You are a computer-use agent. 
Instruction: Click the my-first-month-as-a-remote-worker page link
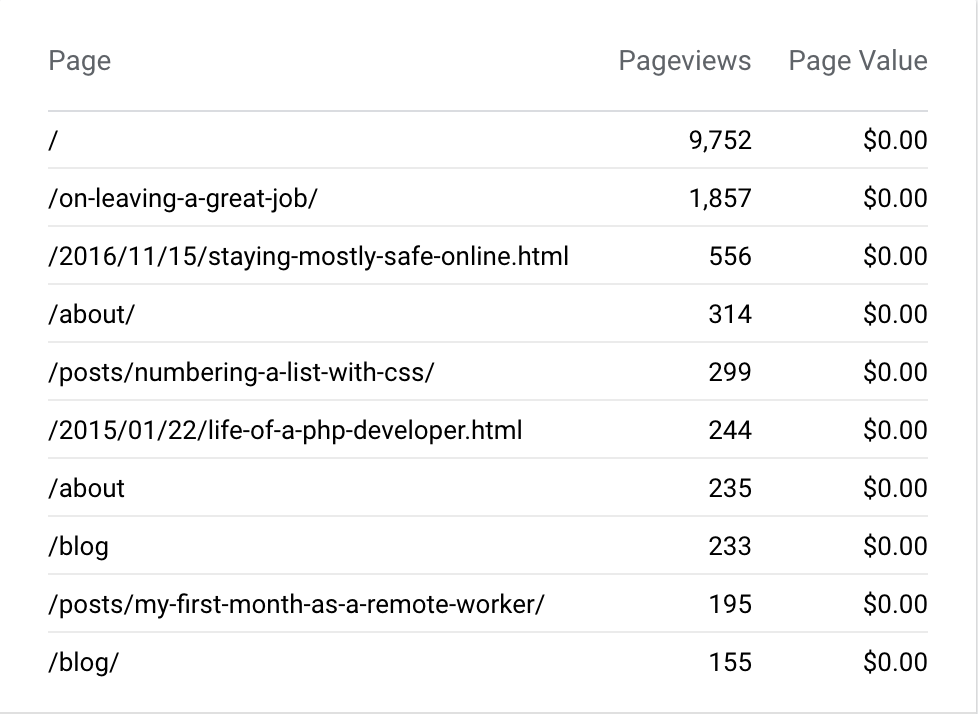[x=296, y=604]
